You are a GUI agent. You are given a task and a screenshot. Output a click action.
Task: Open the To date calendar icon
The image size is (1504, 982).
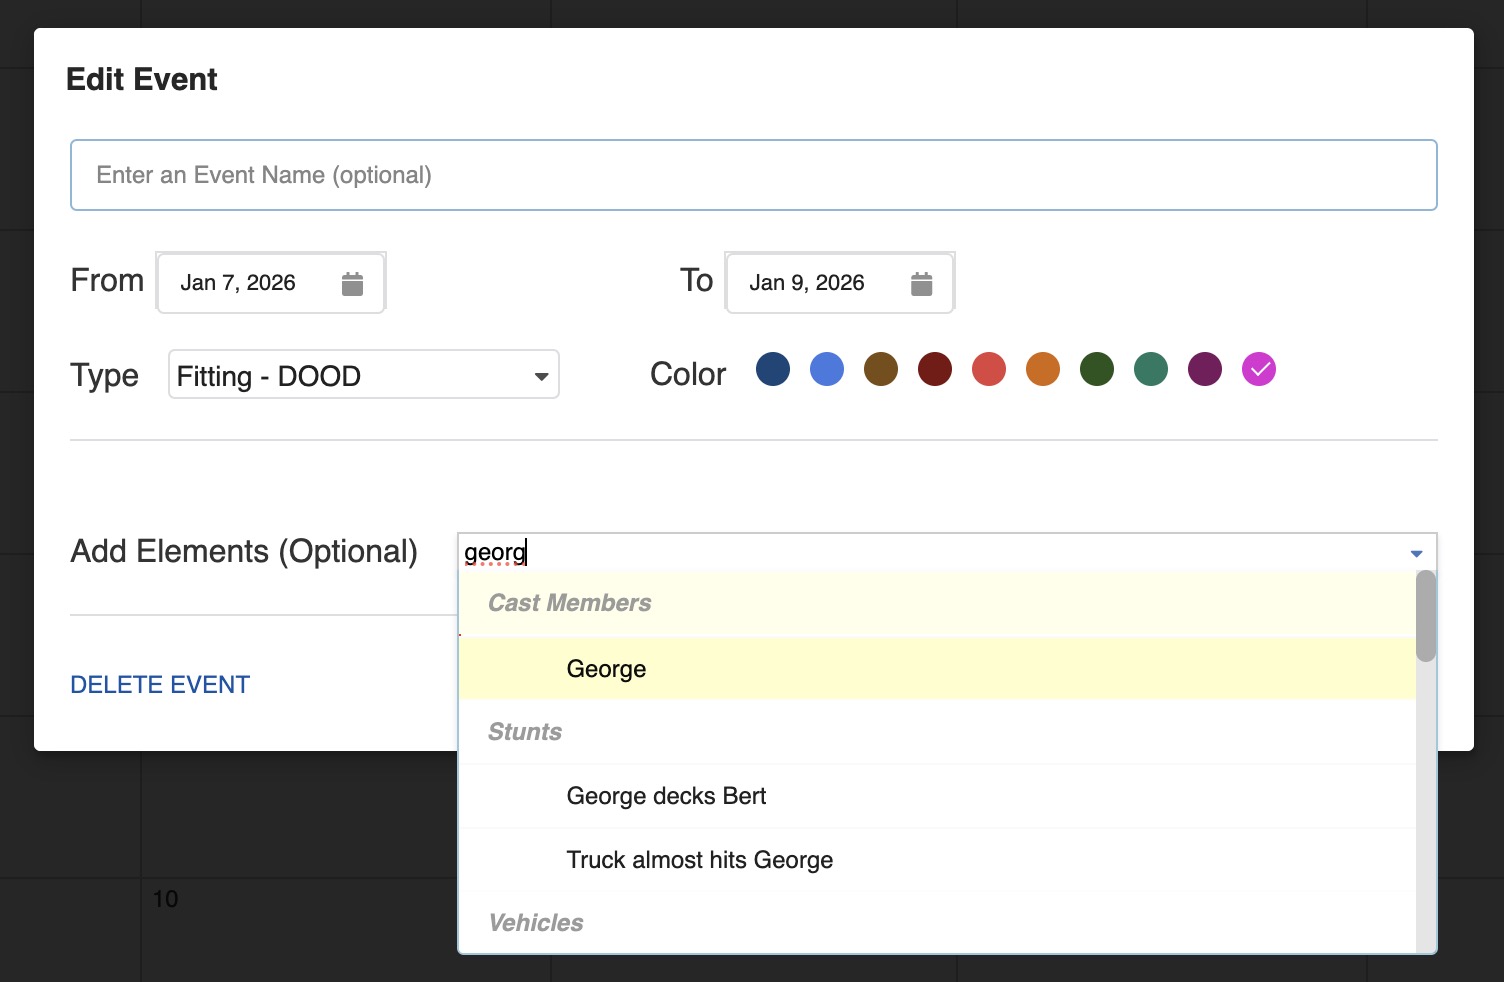point(921,284)
